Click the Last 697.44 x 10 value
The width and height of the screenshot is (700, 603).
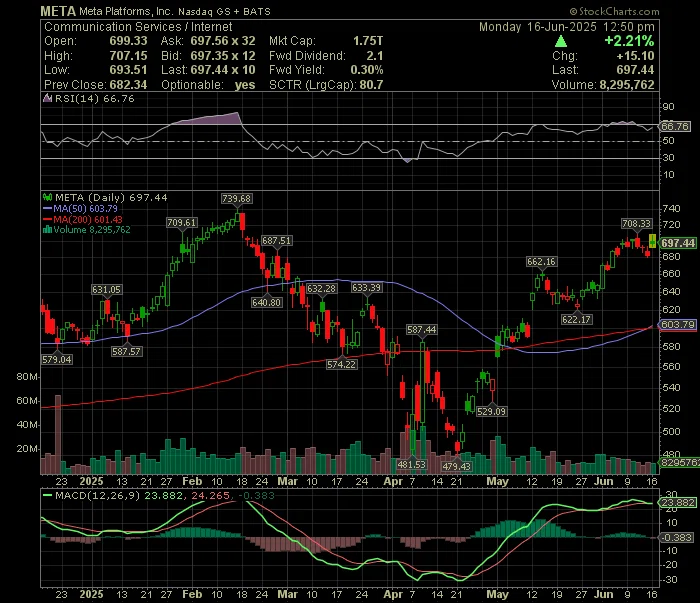tap(223, 70)
